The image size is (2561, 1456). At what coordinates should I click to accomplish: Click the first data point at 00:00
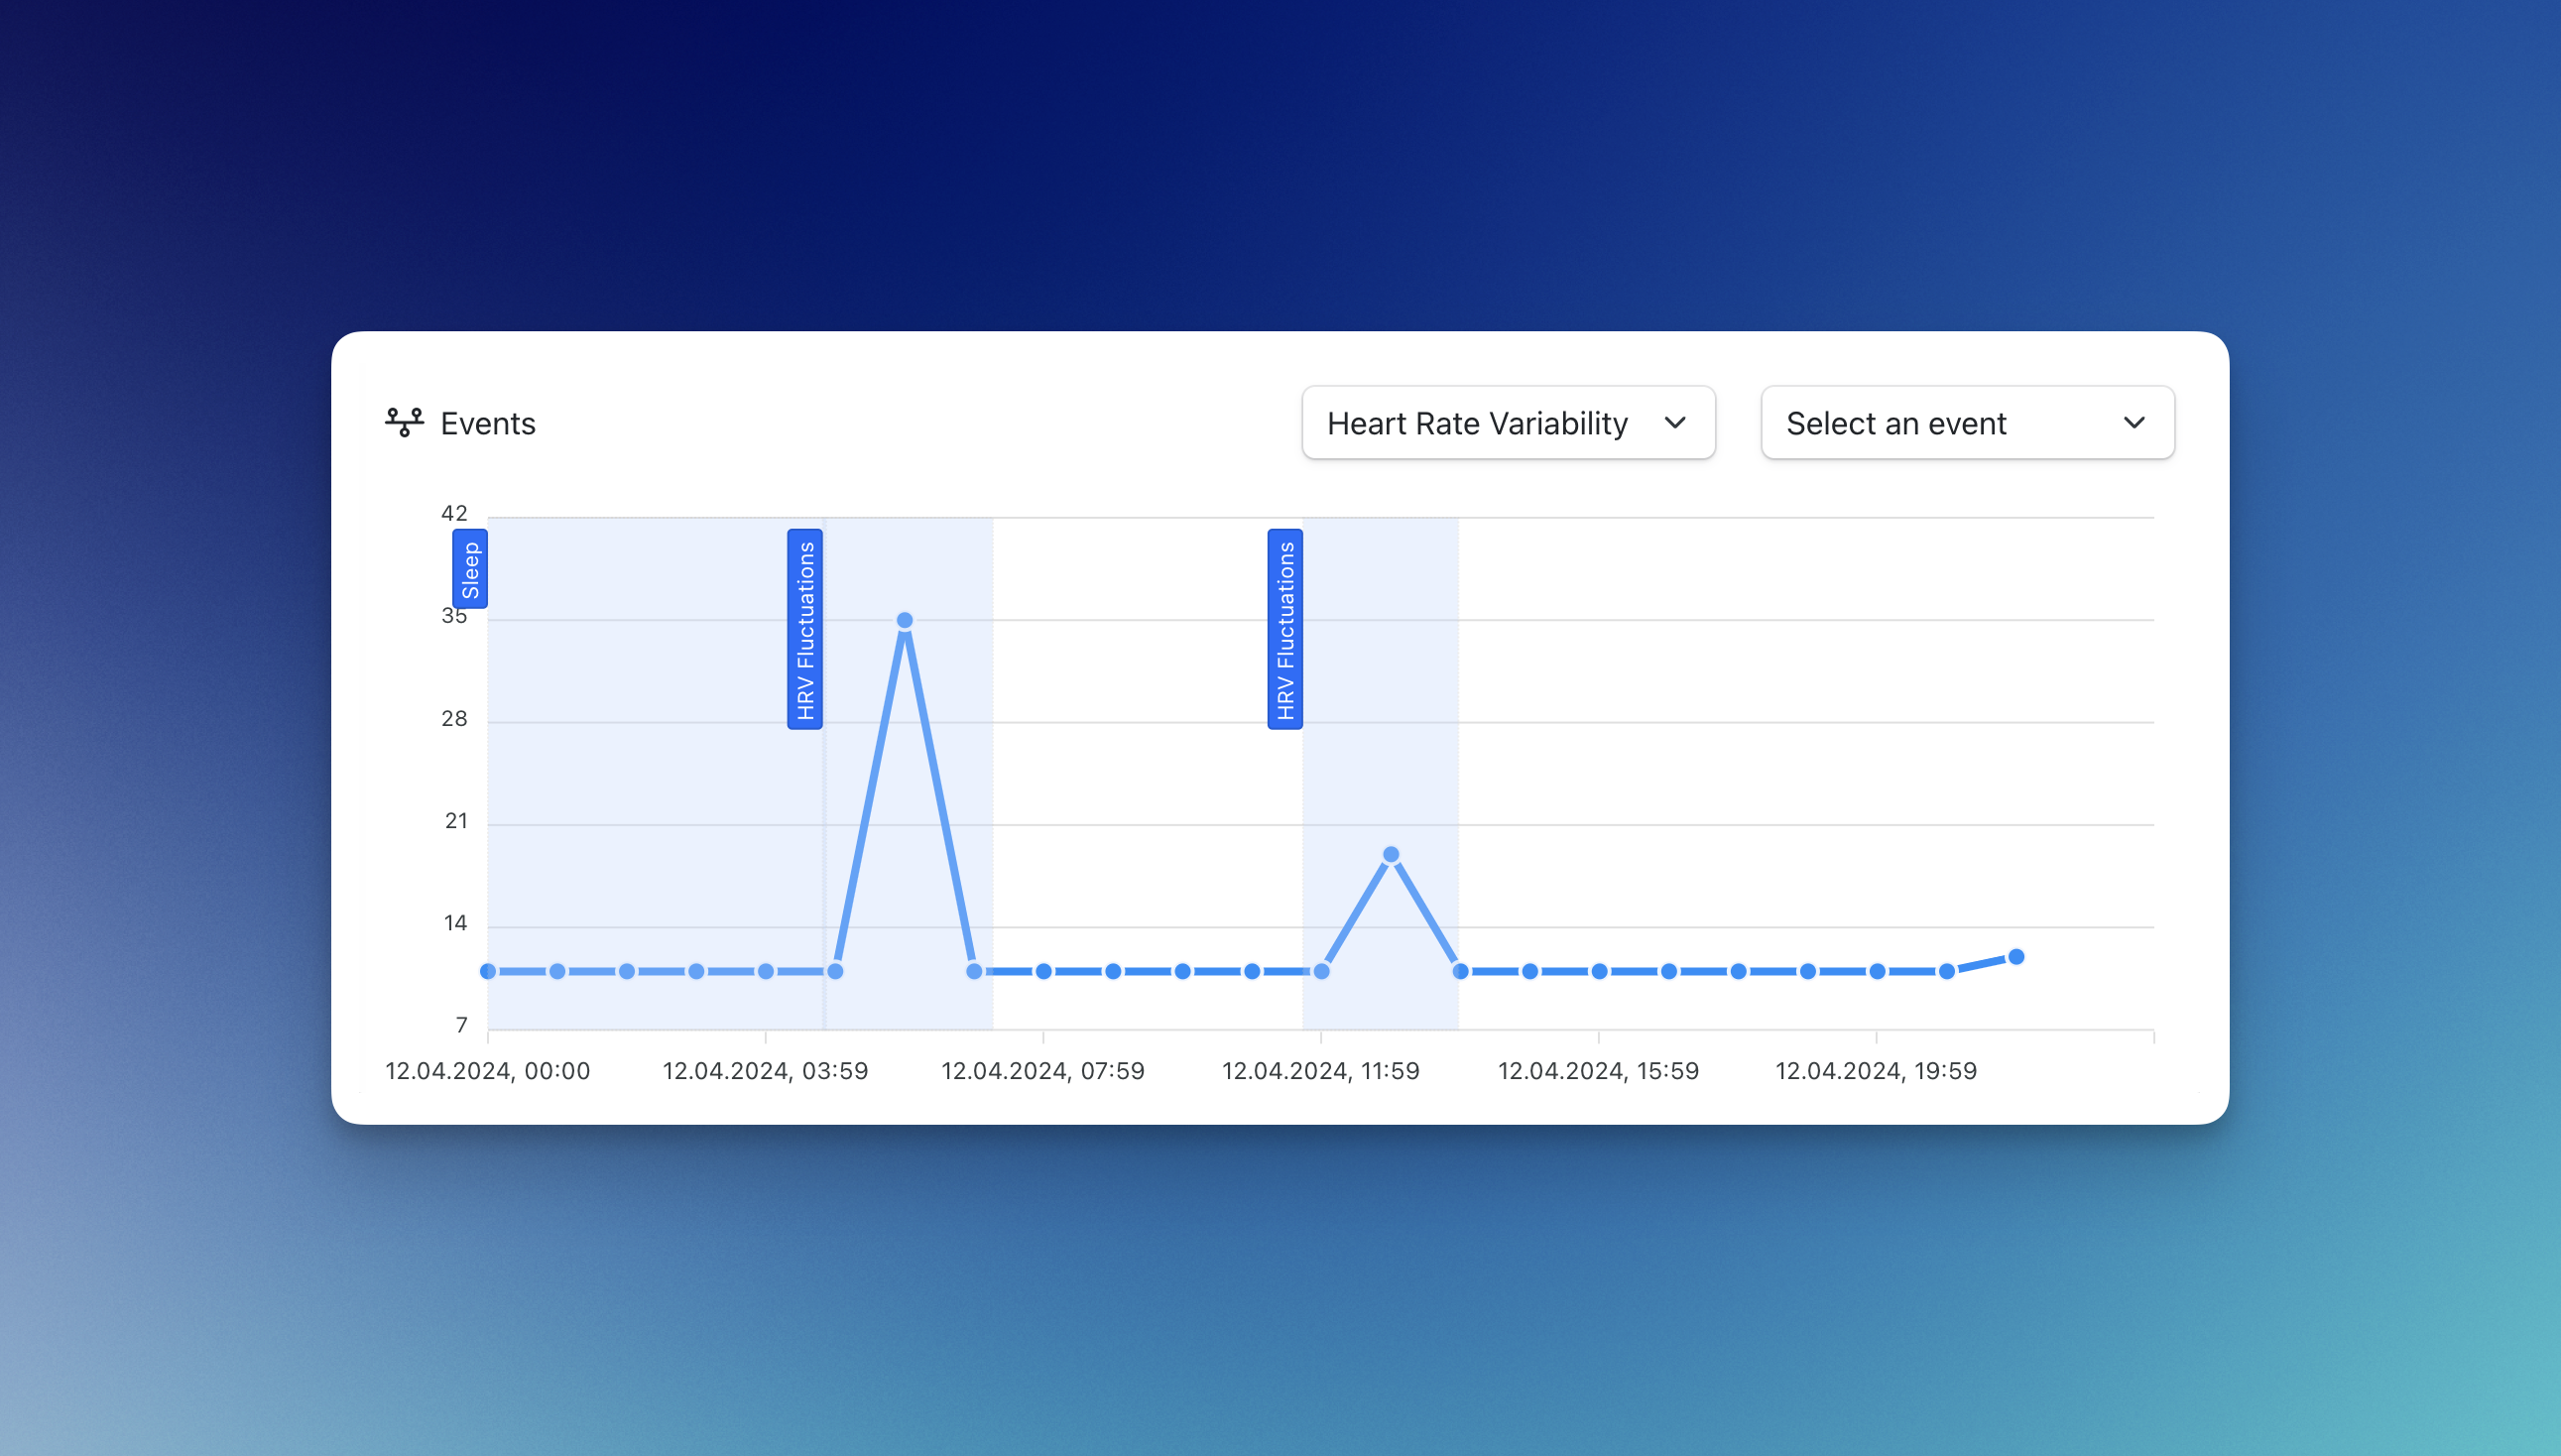pos(488,971)
